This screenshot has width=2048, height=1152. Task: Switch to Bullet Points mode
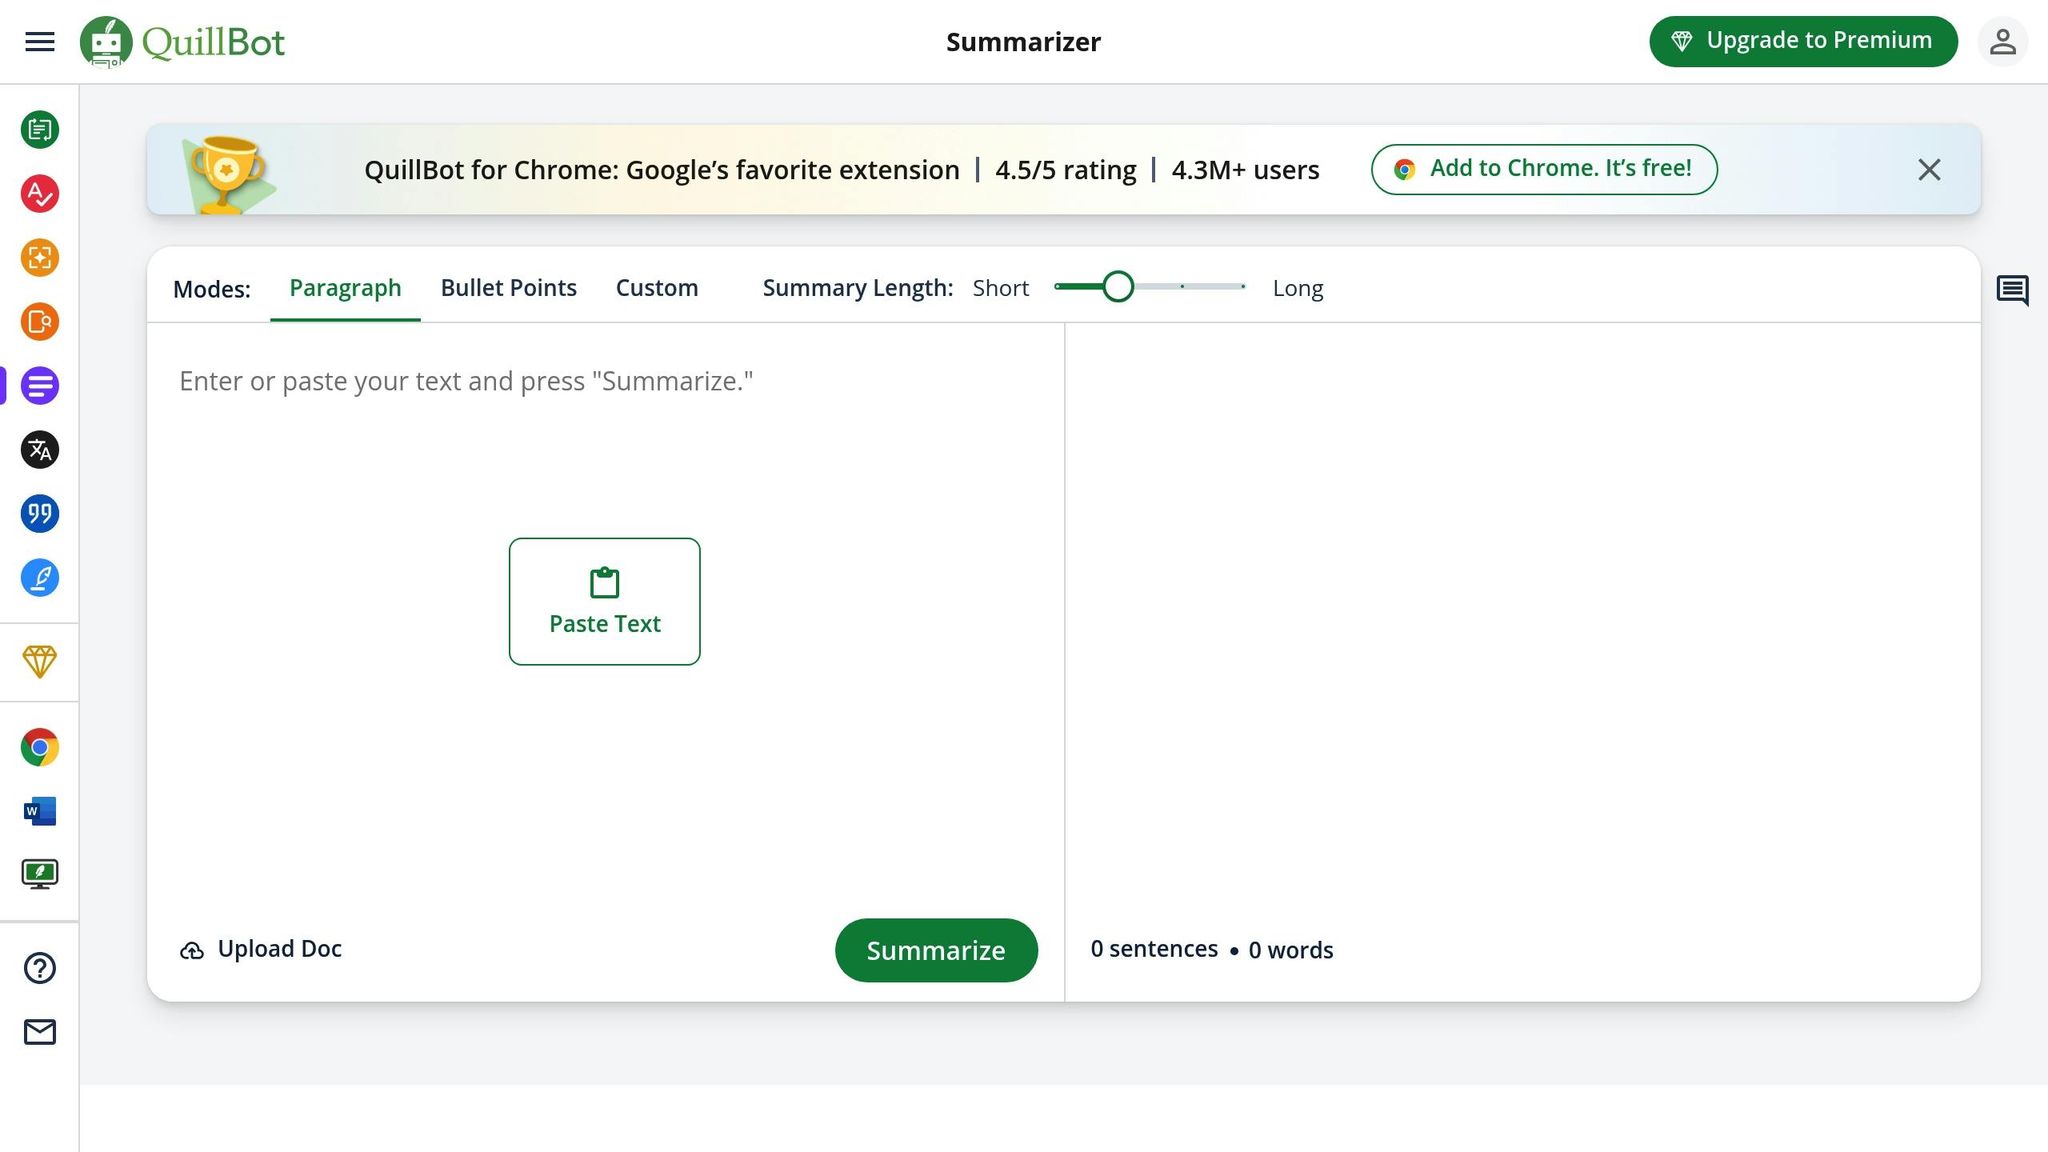tap(508, 287)
